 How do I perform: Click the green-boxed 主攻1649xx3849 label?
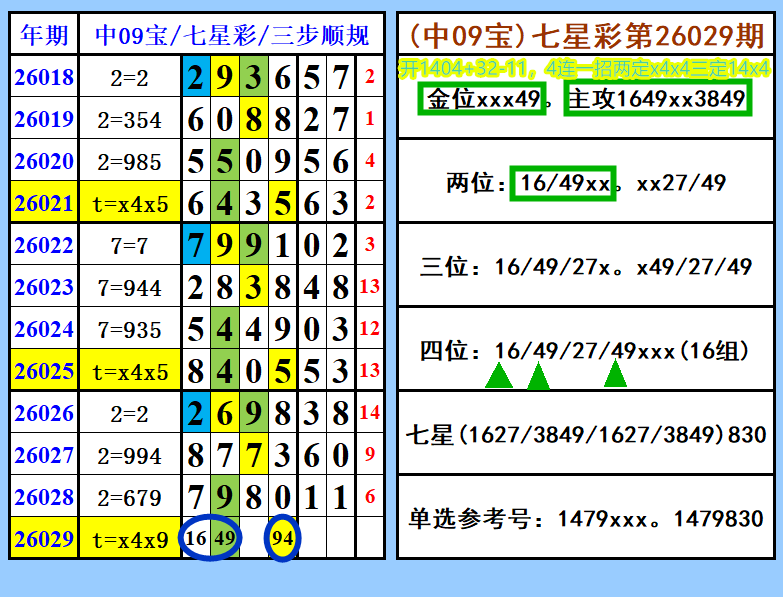[x=656, y=99]
